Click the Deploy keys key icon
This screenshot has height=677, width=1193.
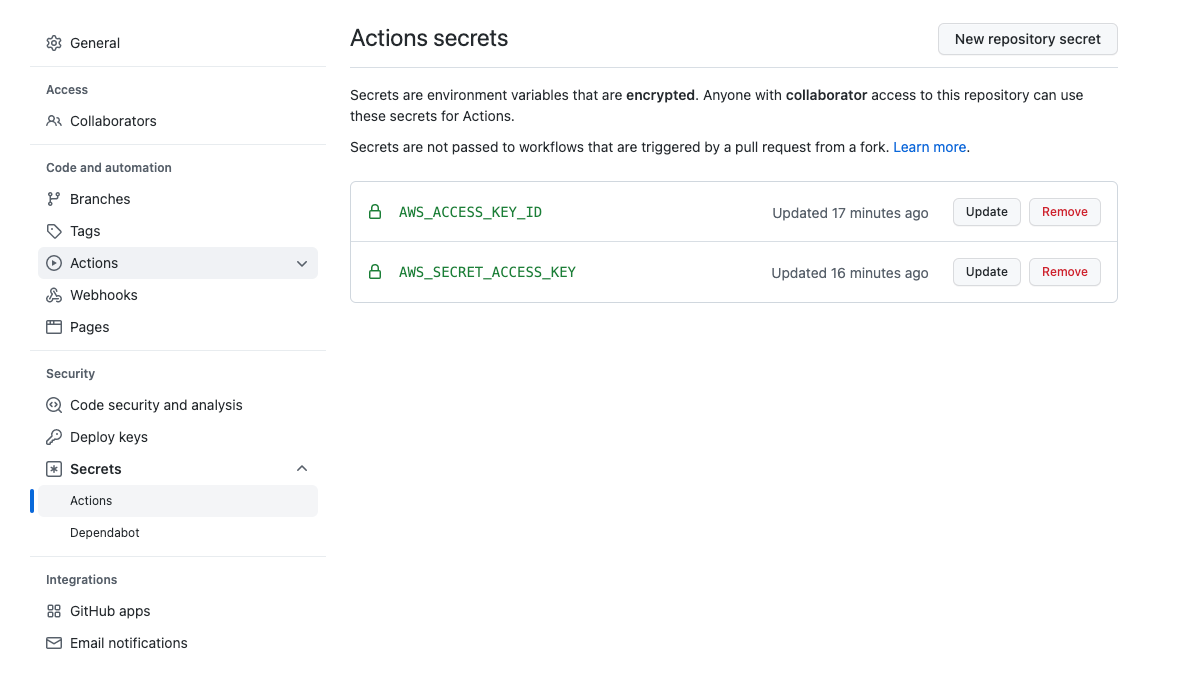54,437
